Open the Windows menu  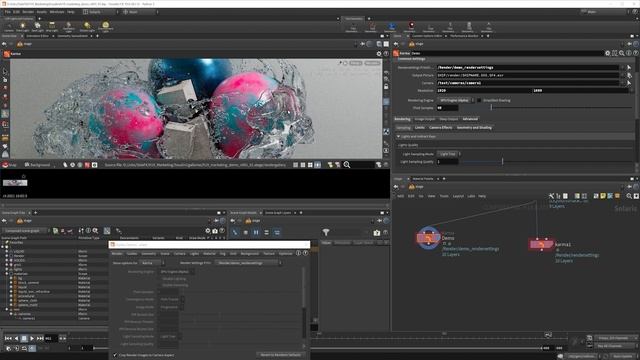[57, 12]
